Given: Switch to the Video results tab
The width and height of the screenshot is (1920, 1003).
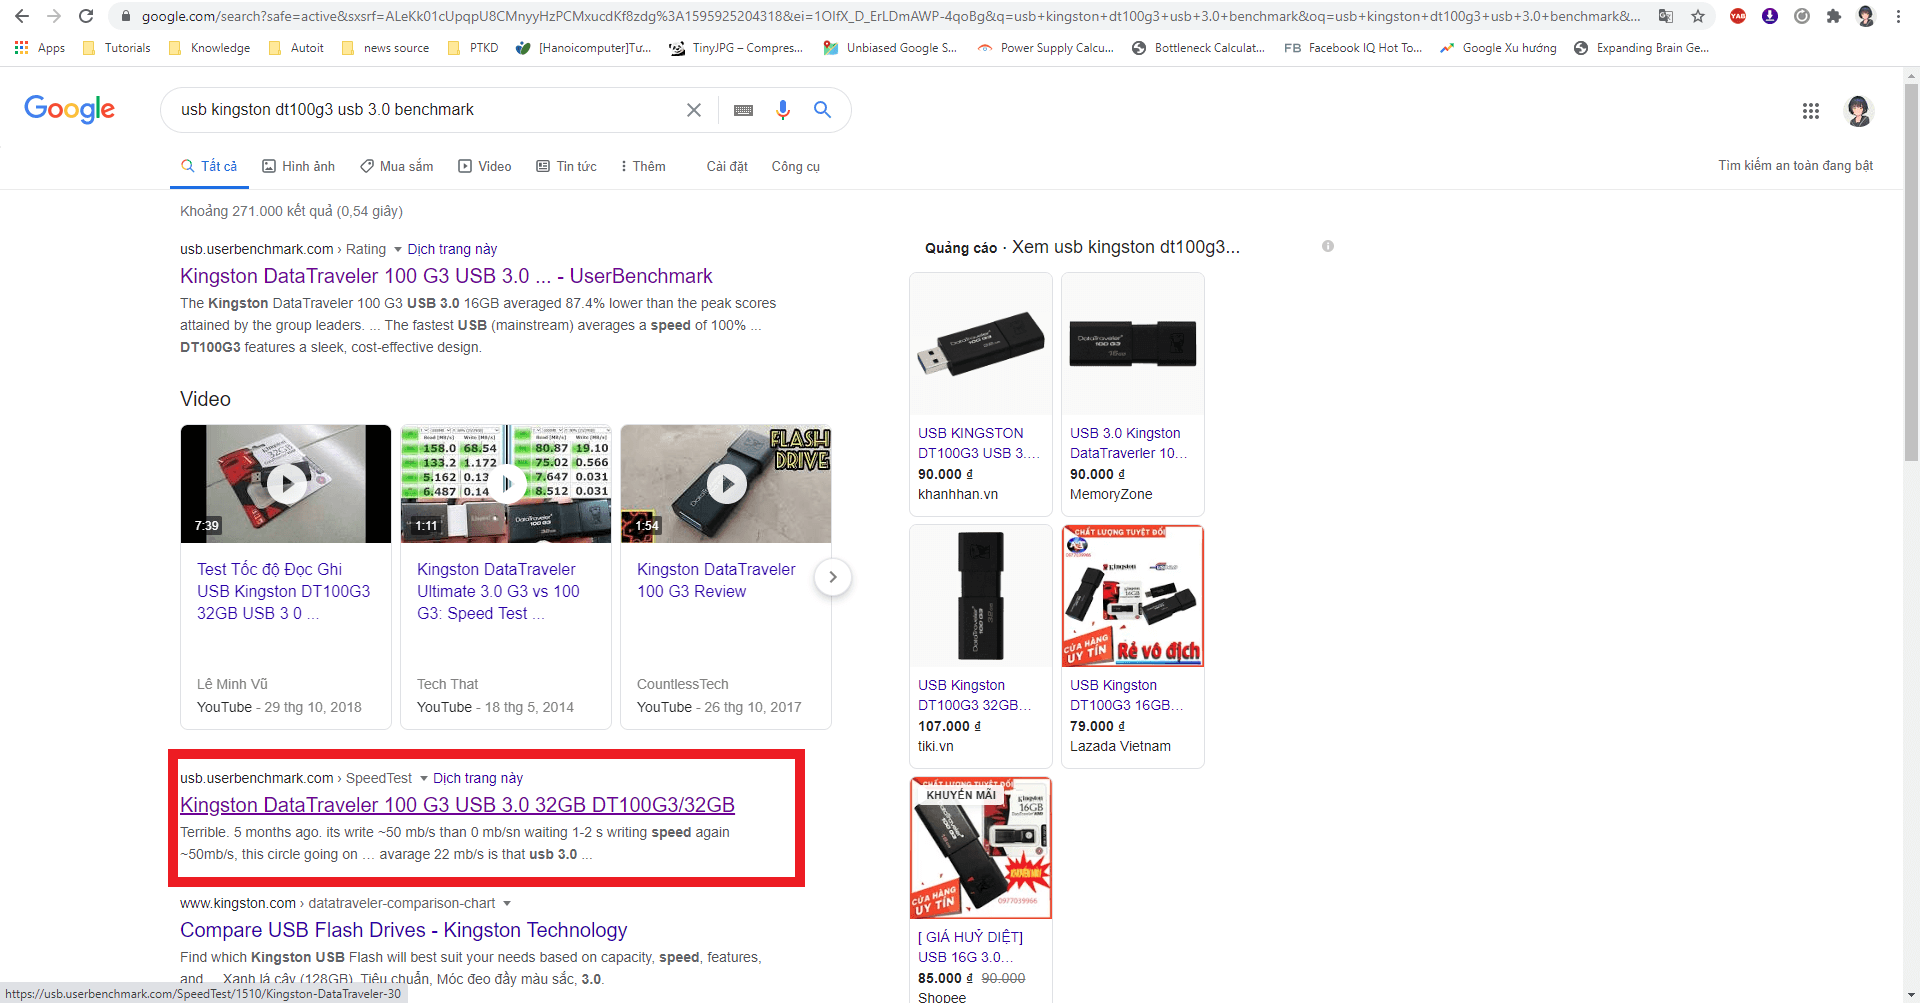Looking at the screenshot, I should pos(485,166).
